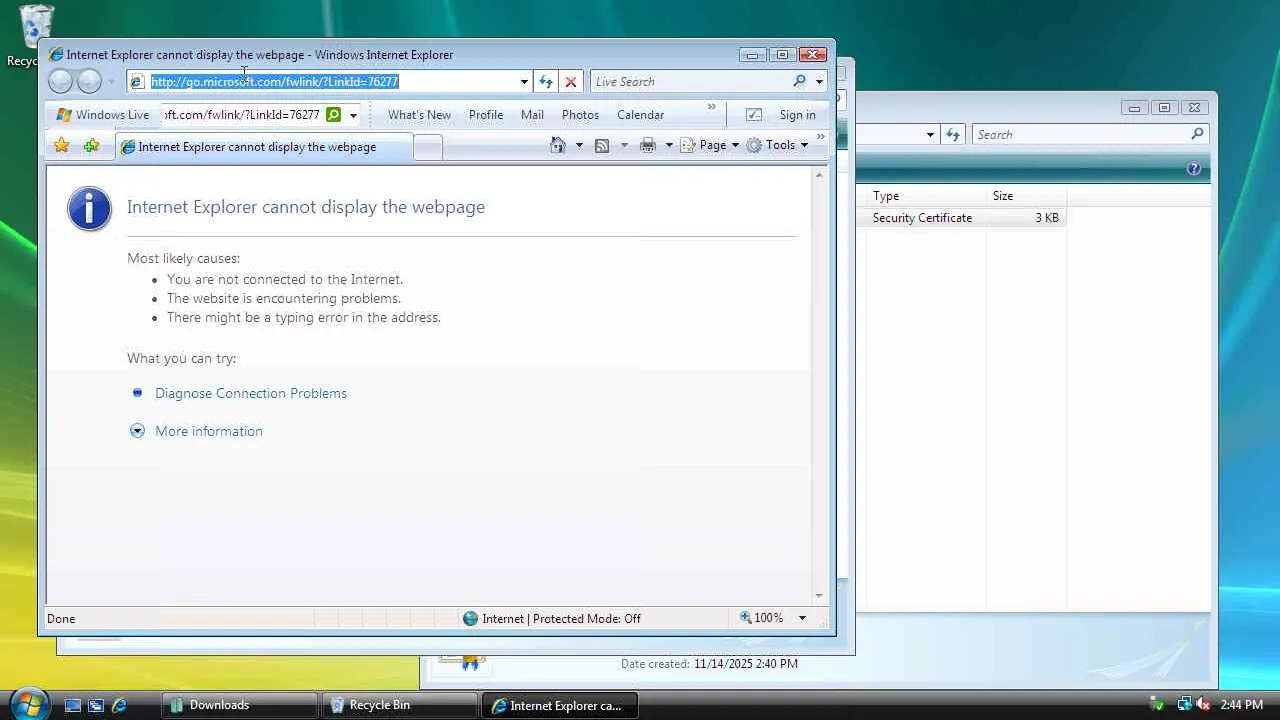Open the search provider options dropdown

click(x=819, y=82)
